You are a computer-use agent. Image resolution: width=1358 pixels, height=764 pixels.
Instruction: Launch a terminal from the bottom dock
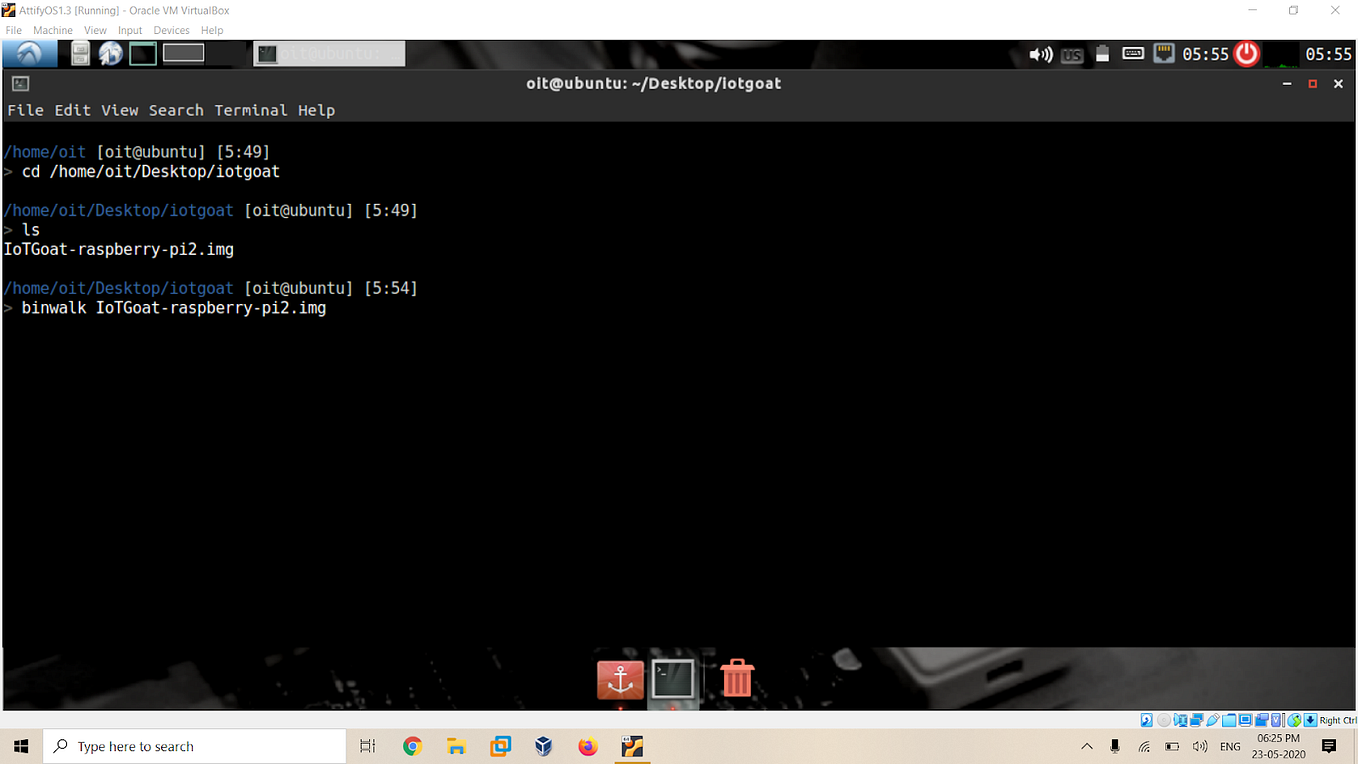pyautogui.click(x=674, y=679)
